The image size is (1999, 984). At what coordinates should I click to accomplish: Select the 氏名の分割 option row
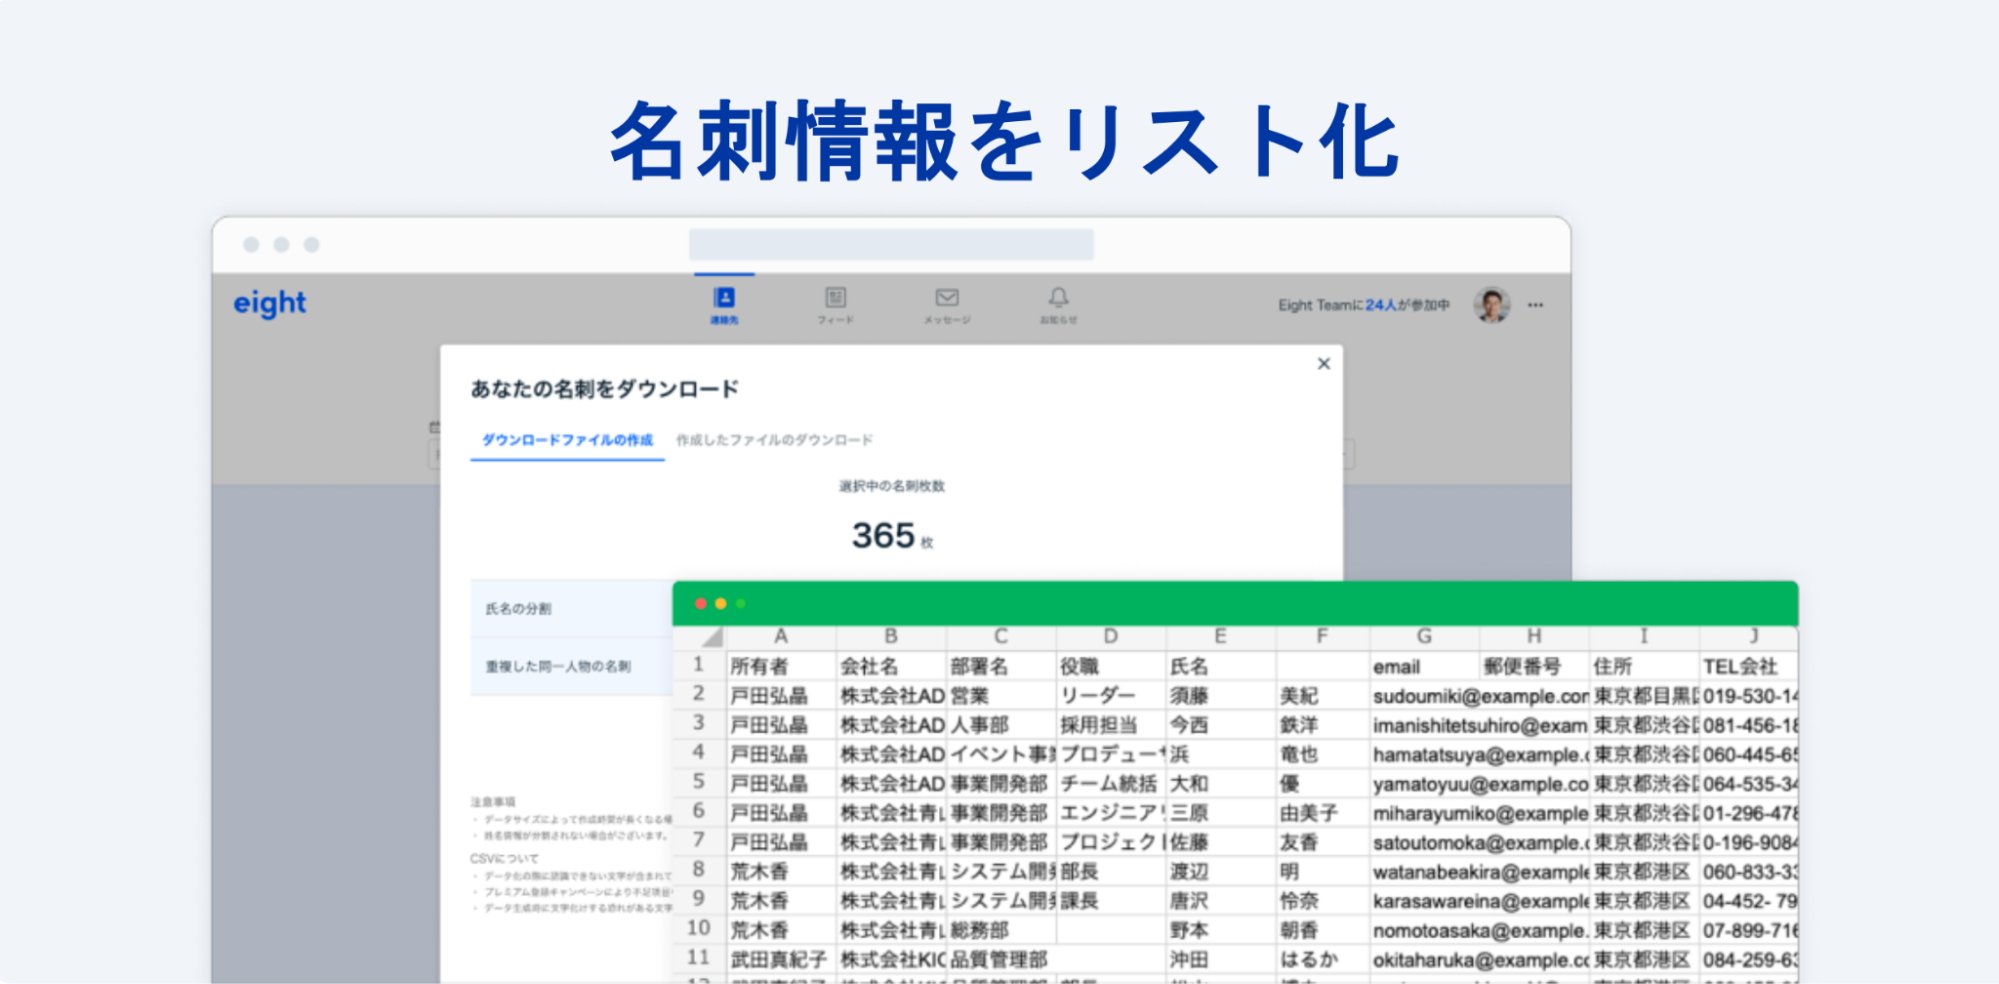571,609
